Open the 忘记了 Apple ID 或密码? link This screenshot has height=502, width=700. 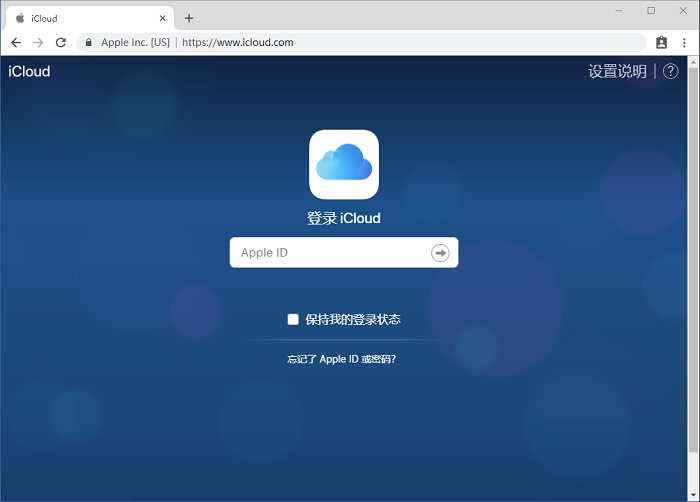click(x=342, y=358)
